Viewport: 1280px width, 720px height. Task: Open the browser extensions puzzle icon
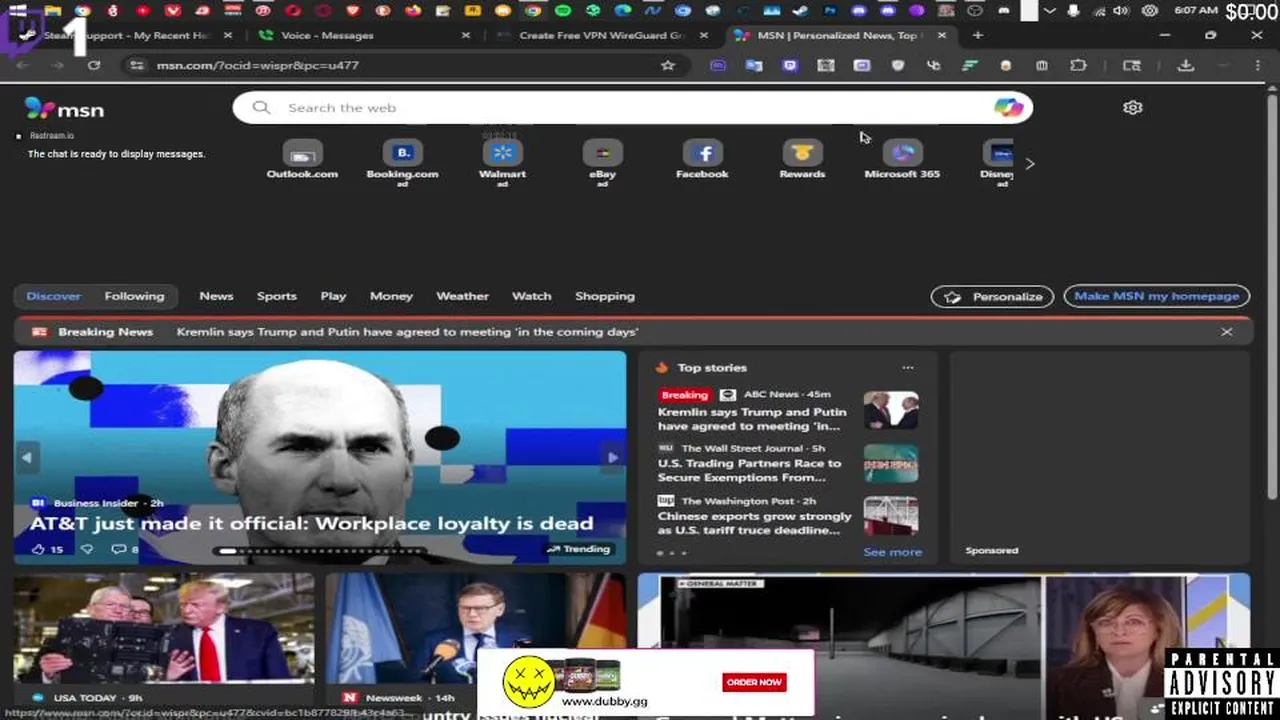1078,65
